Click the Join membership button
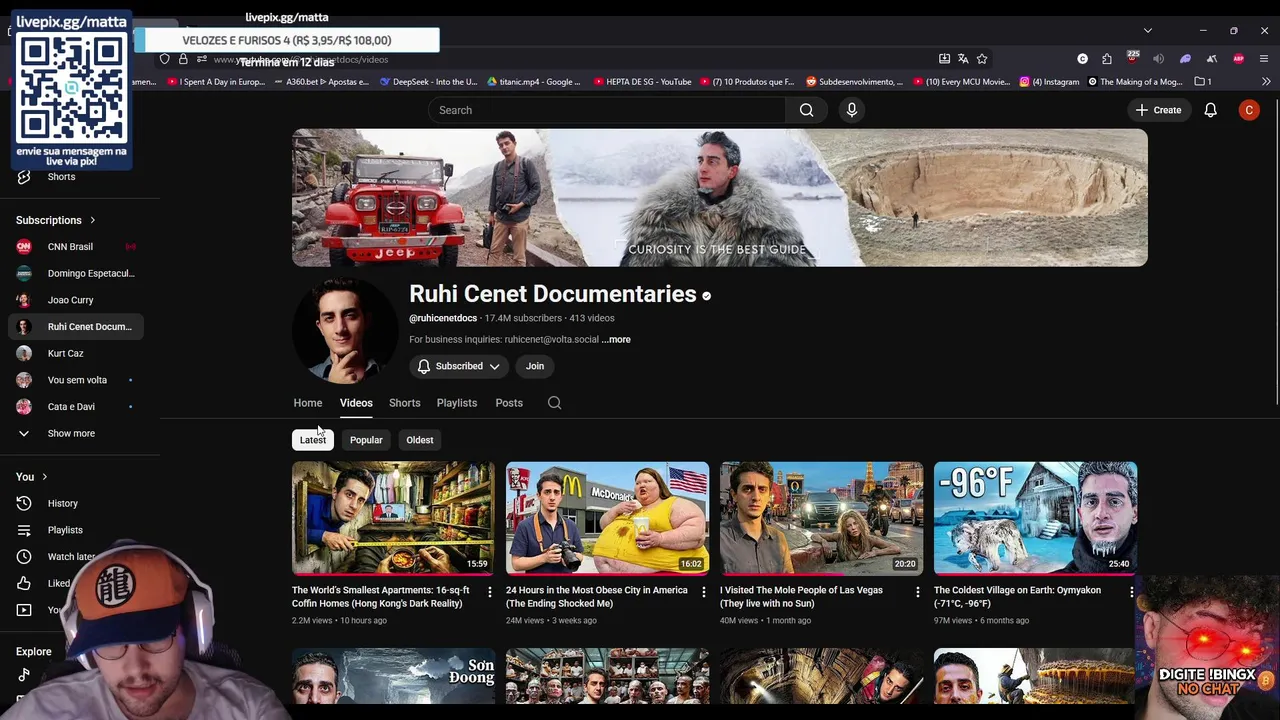This screenshot has width=1280, height=720. (535, 366)
